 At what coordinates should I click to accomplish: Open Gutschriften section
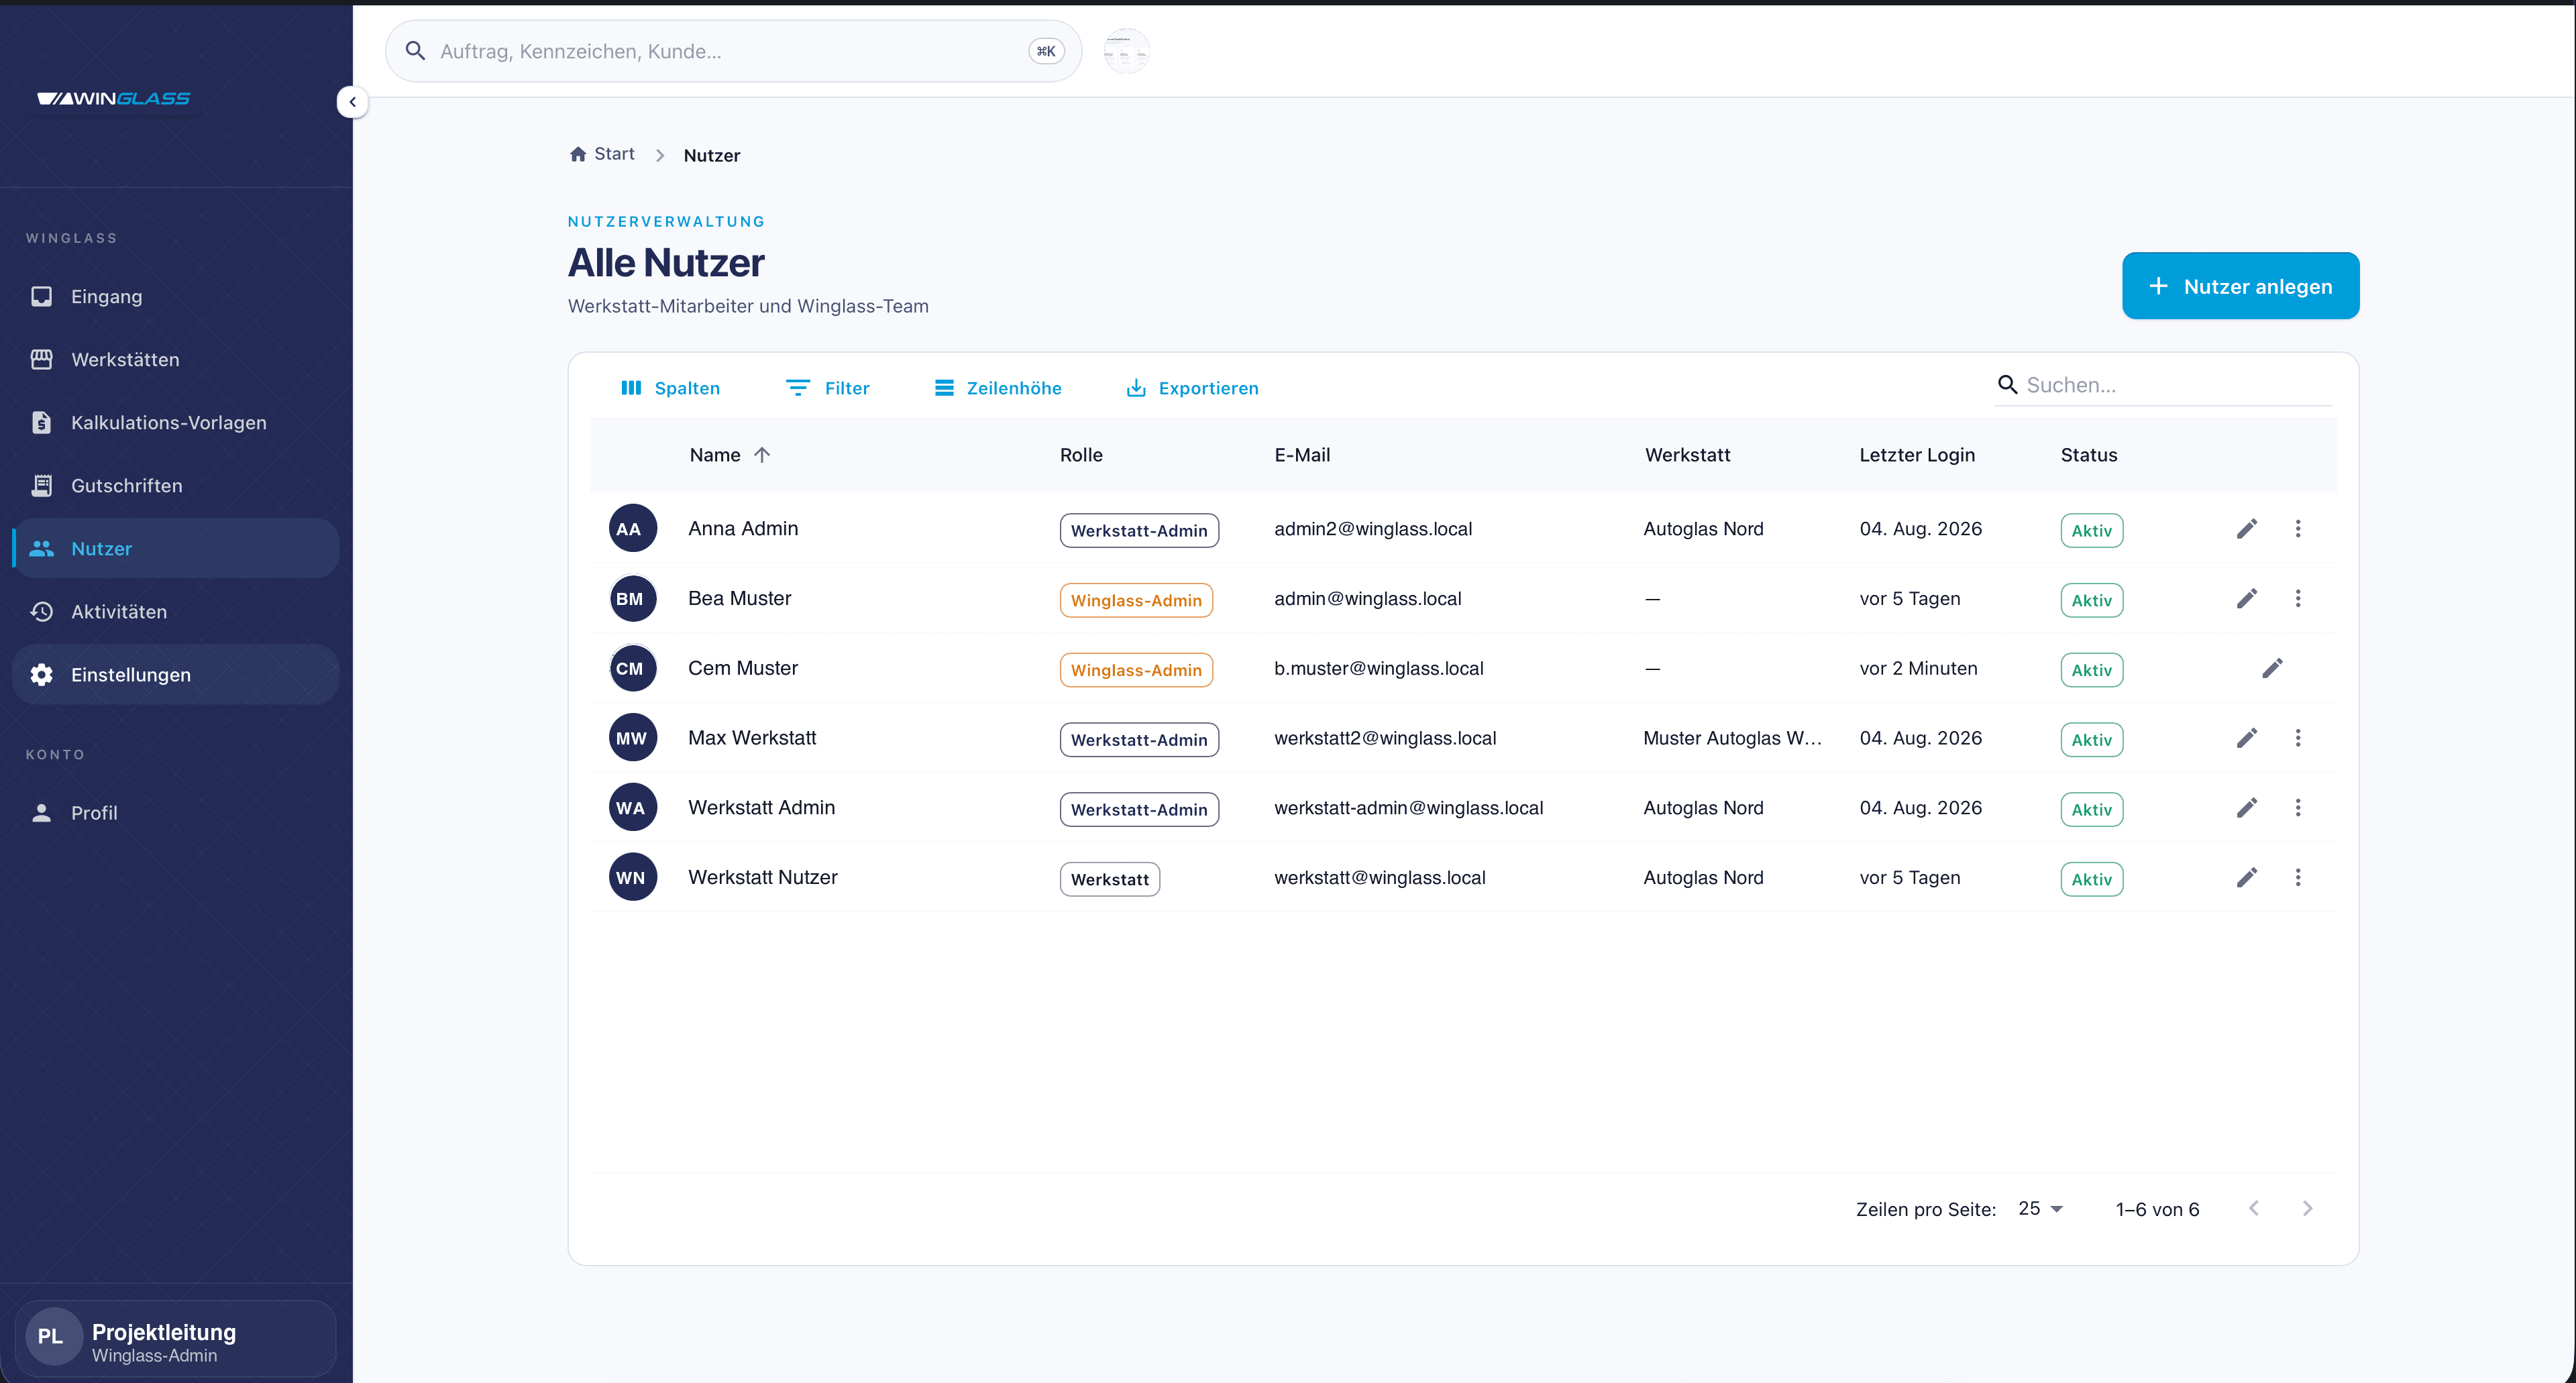click(x=176, y=485)
